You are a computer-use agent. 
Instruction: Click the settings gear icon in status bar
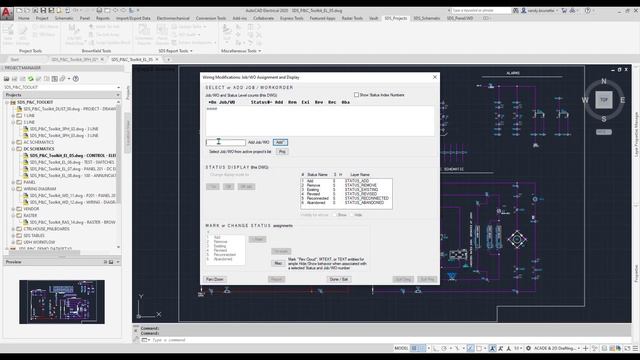[529, 348]
